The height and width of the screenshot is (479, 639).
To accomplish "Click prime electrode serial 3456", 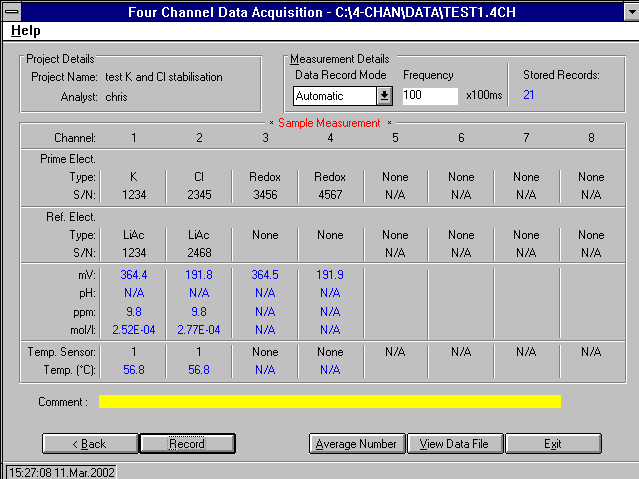I will pyautogui.click(x=265, y=195).
